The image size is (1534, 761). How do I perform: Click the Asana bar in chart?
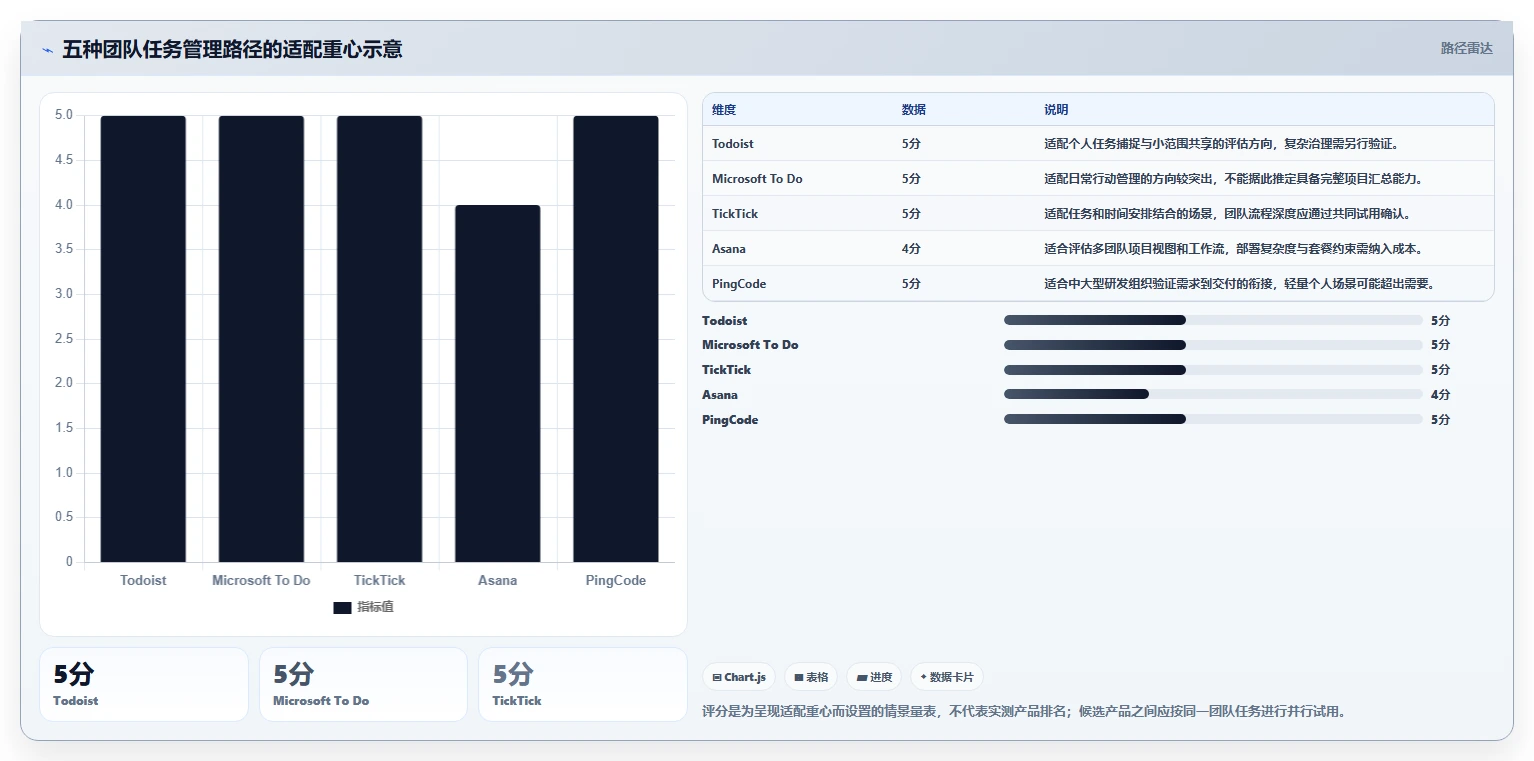pyautogui.click(x=497, y=384)
